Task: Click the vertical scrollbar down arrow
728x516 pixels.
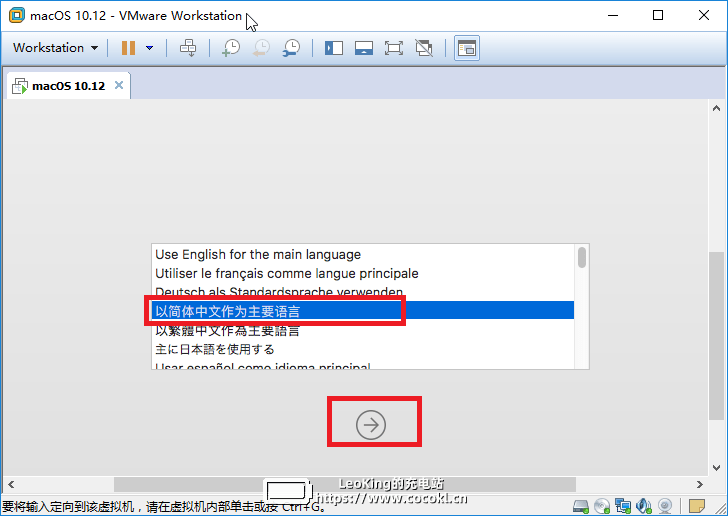Action: (716, 468)
